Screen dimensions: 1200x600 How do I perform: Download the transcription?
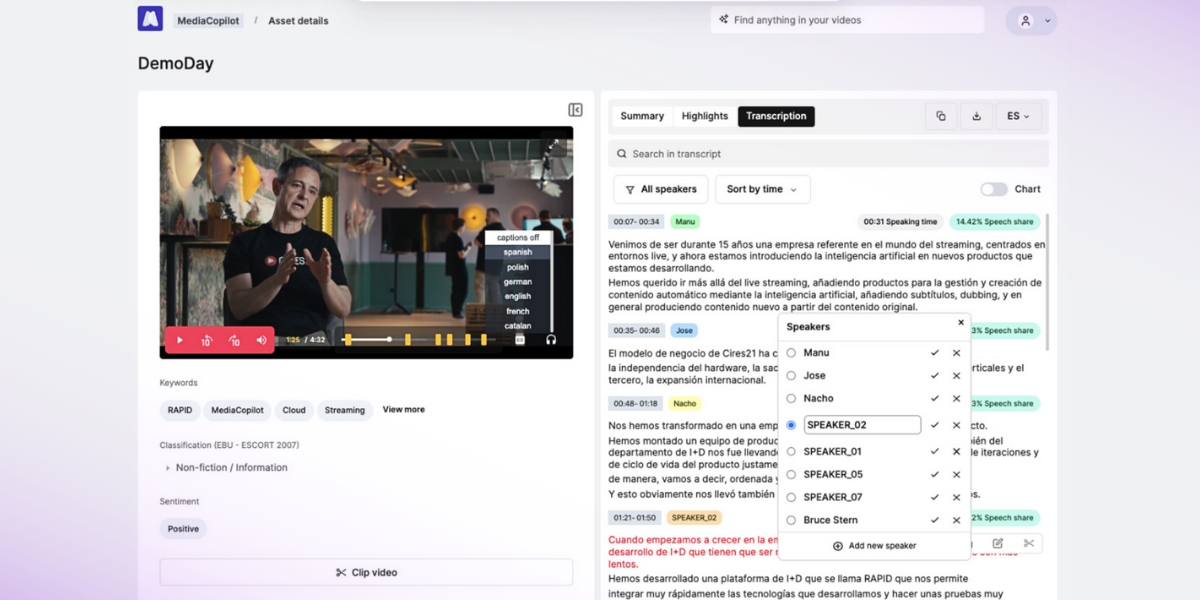tap(976, 116)
